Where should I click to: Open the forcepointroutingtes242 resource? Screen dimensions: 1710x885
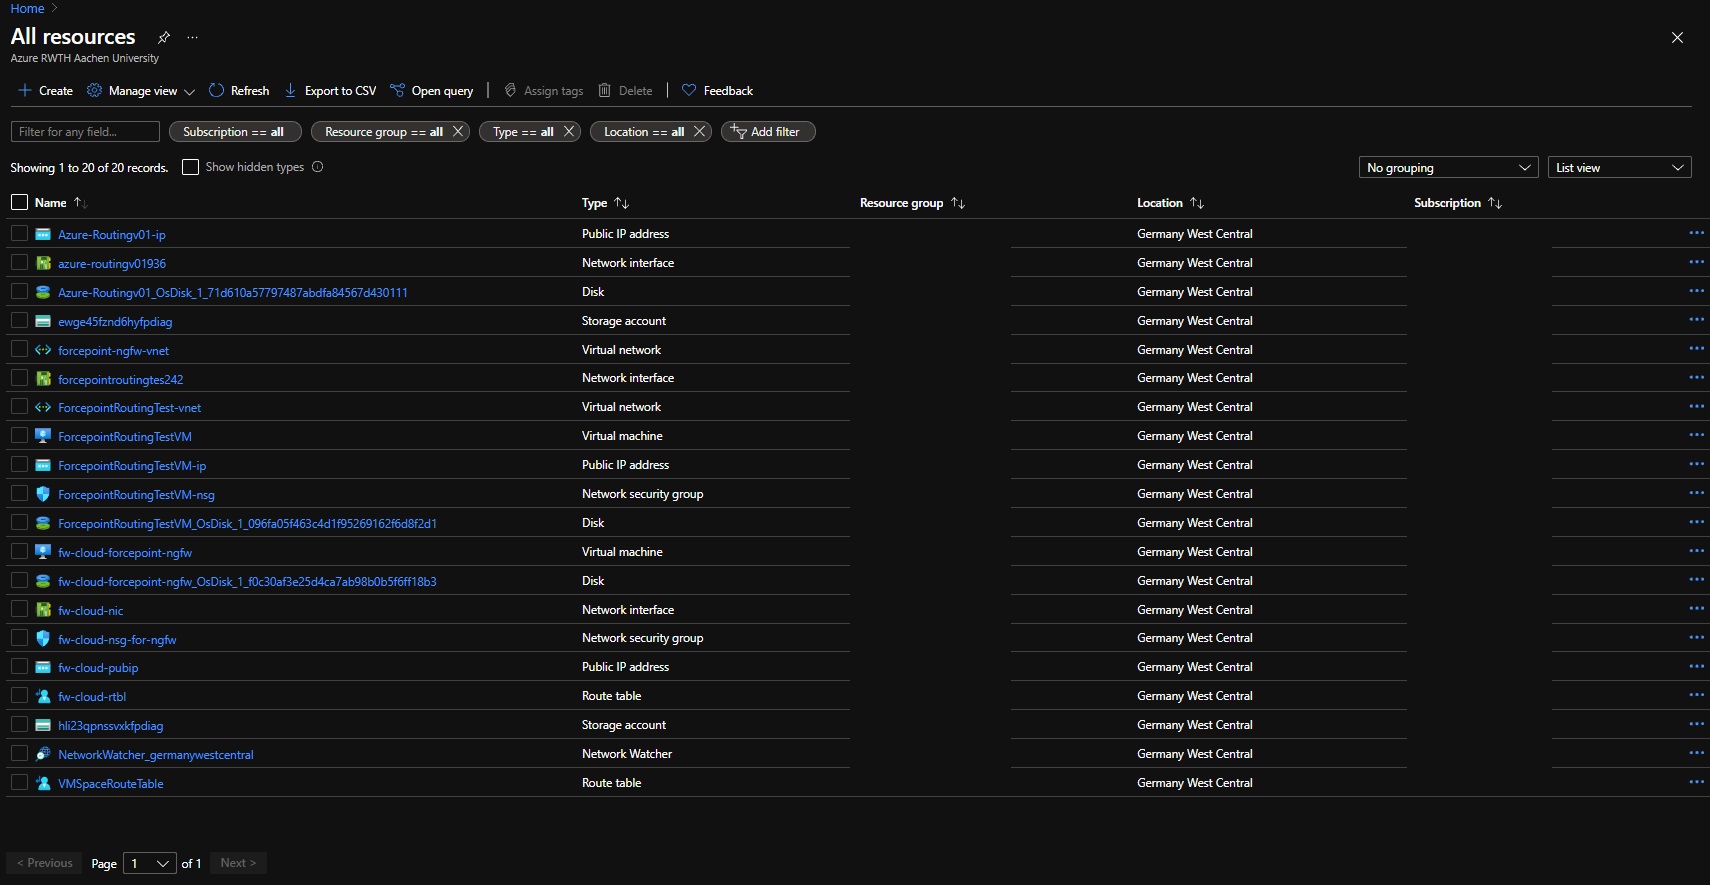pos(121,380)
